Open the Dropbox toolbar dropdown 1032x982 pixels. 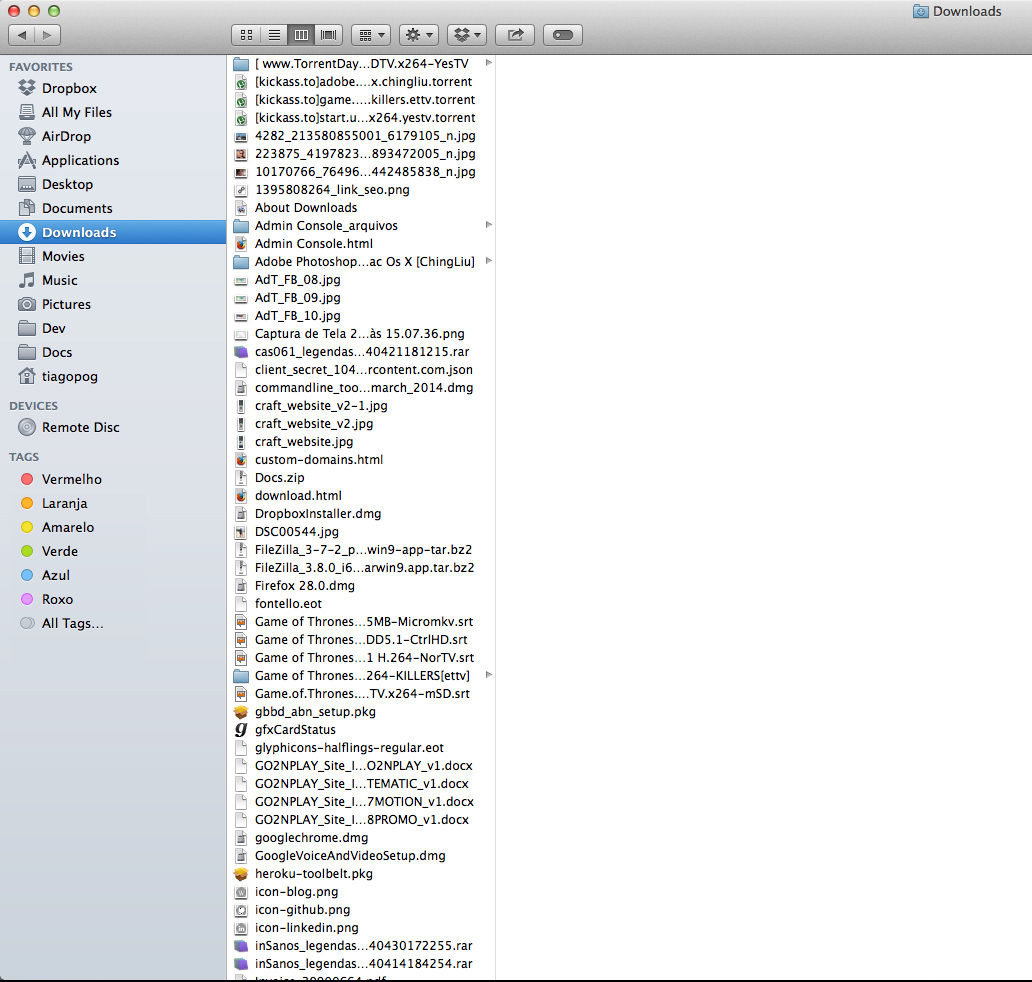point(466,34)
